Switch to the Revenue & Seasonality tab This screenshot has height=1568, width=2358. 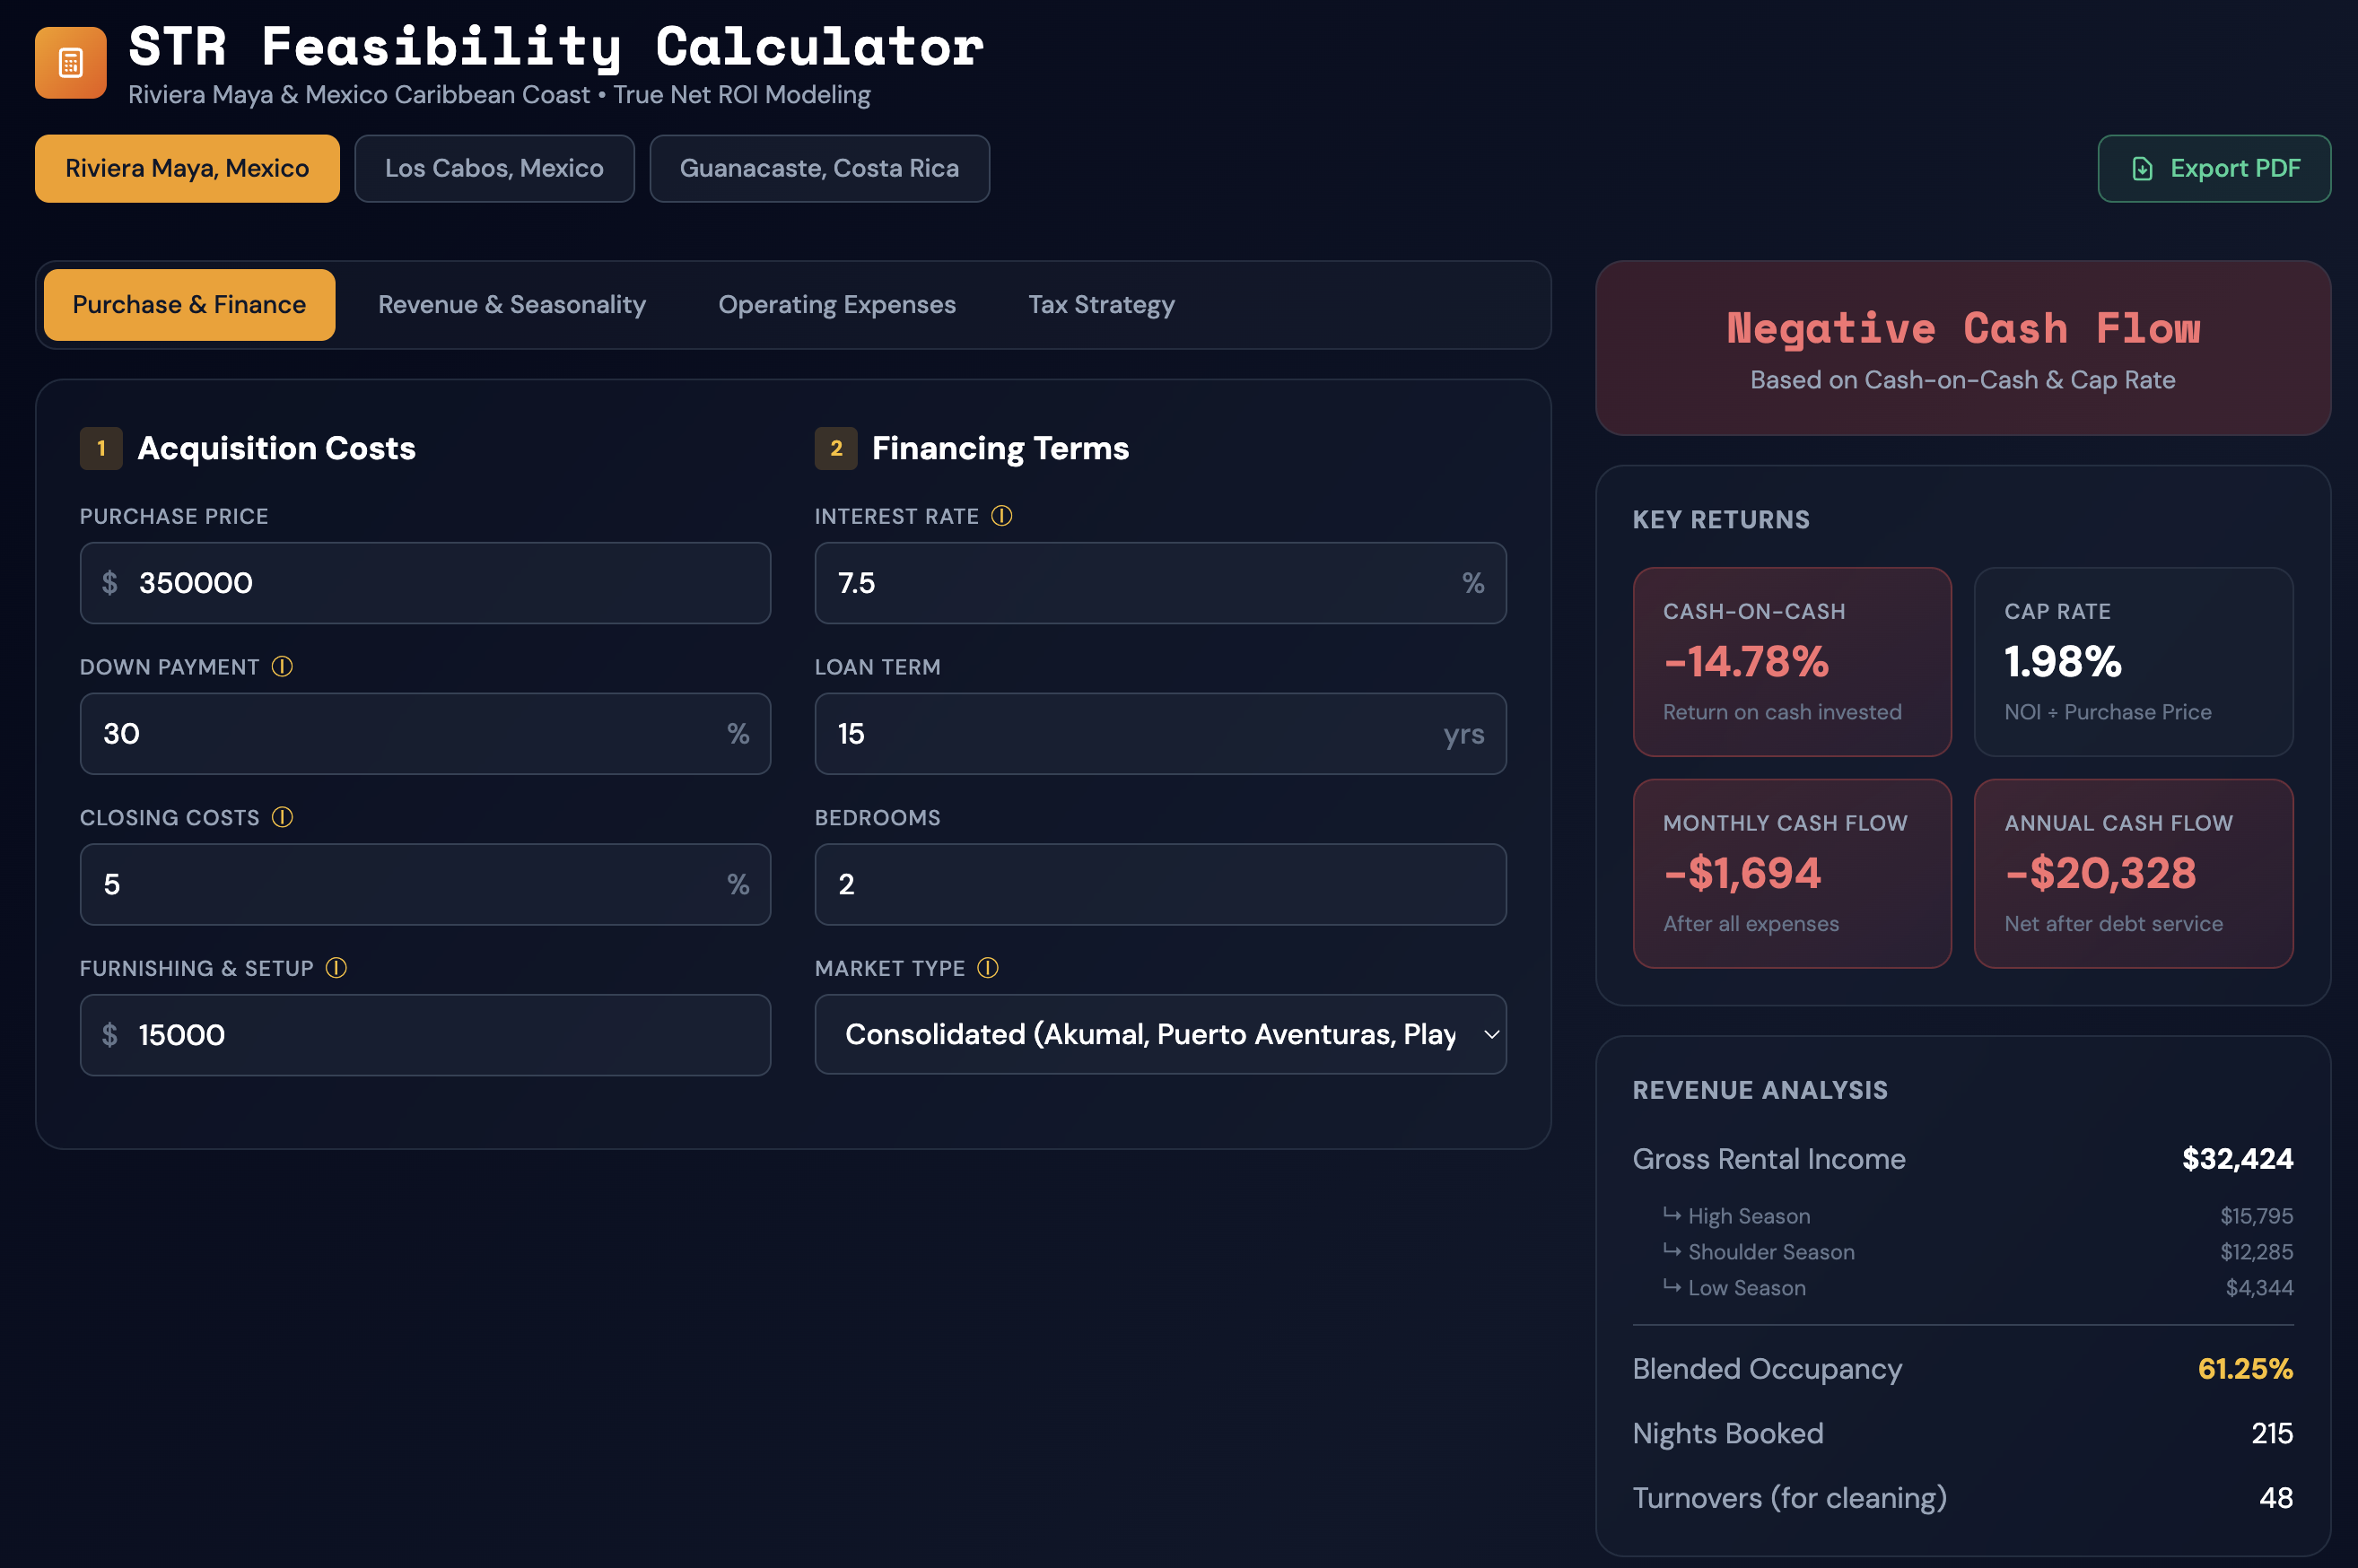pos(511,304)
